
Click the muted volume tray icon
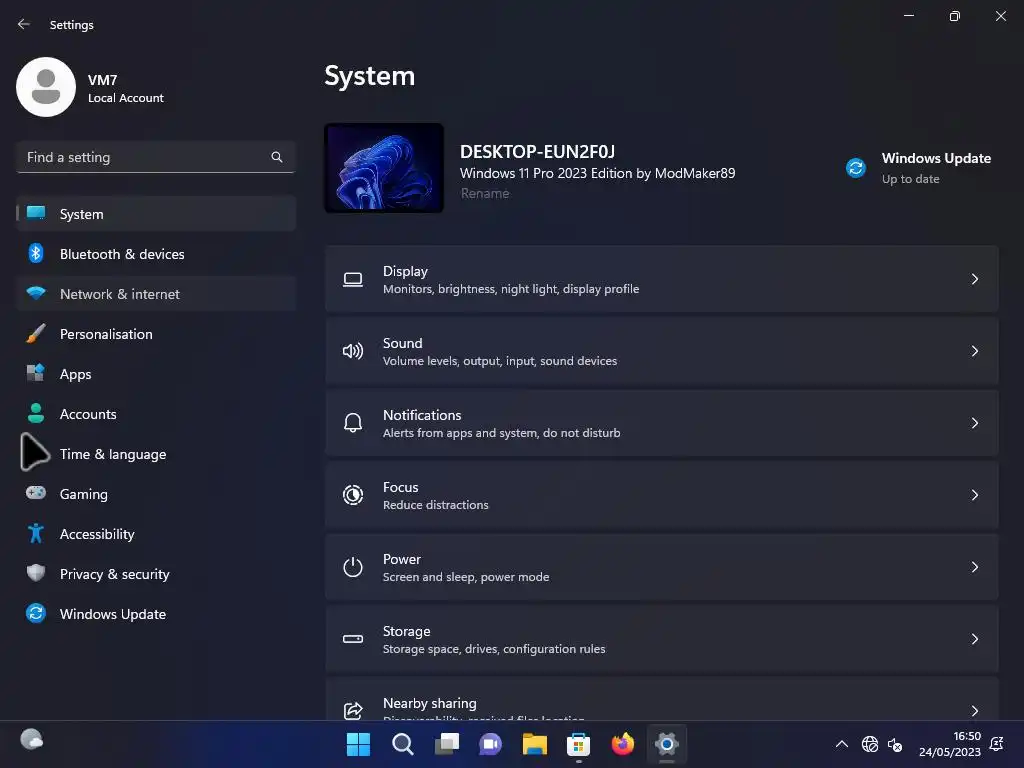[895, 744]
